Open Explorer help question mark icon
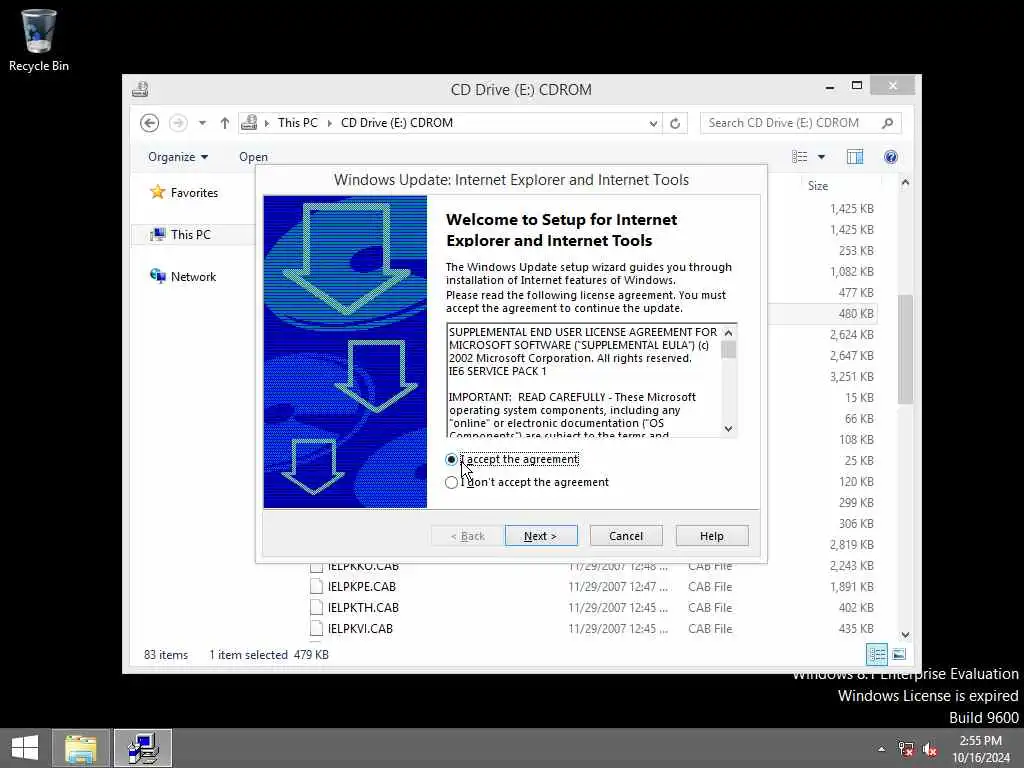This screenshot has height=768, width=1024. tap(891, 157)
